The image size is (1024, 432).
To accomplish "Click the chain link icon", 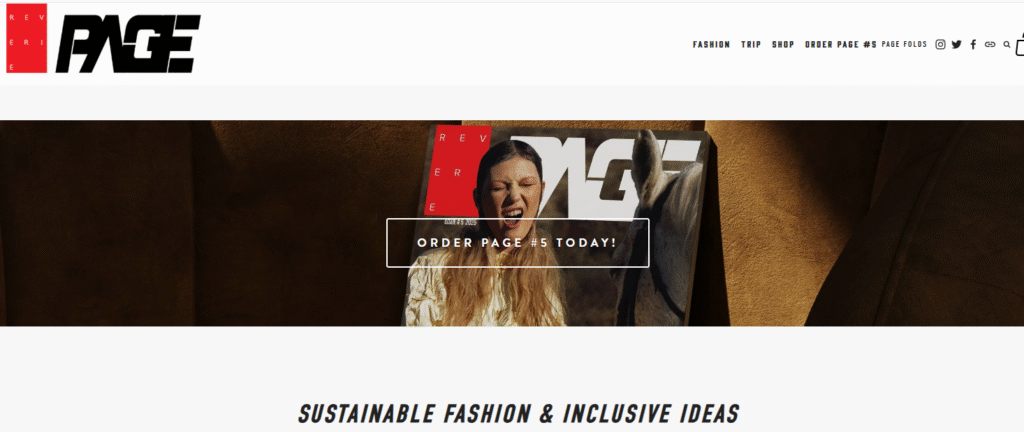I will click(990, 44).
